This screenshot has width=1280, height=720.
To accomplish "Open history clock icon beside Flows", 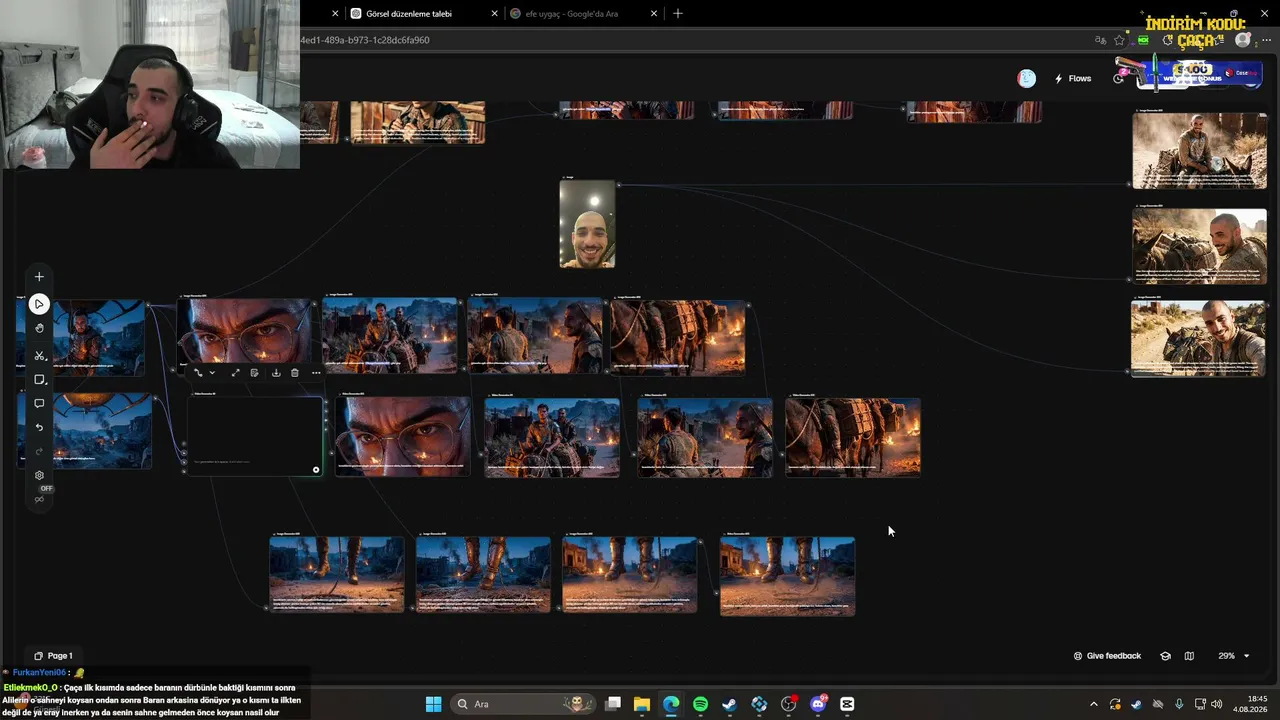I will point(1118,79).
